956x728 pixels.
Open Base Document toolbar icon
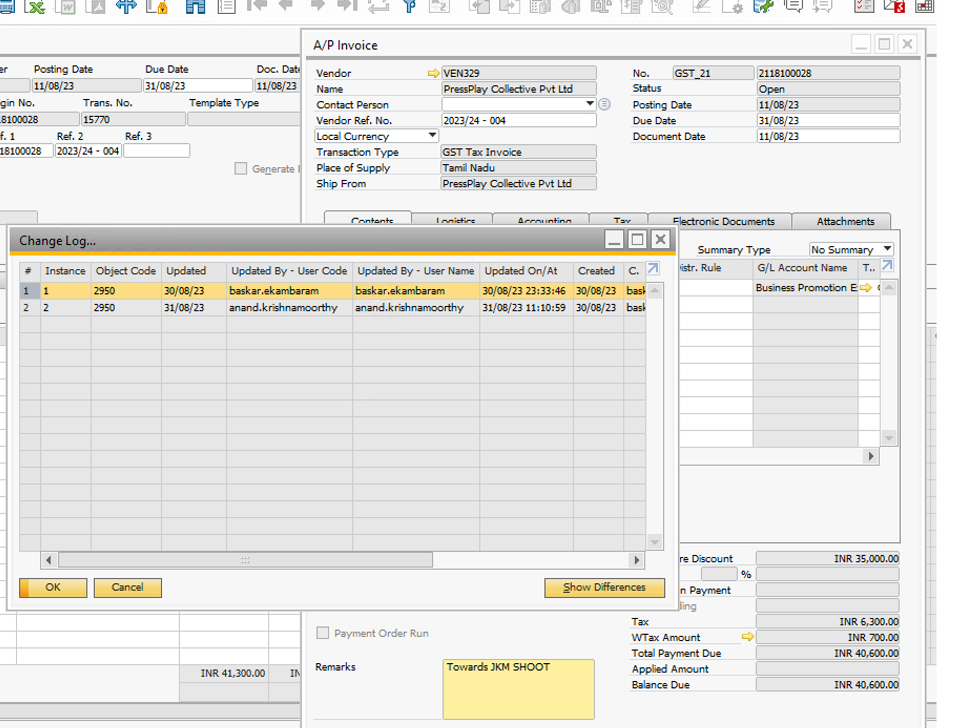click(480, 7)
